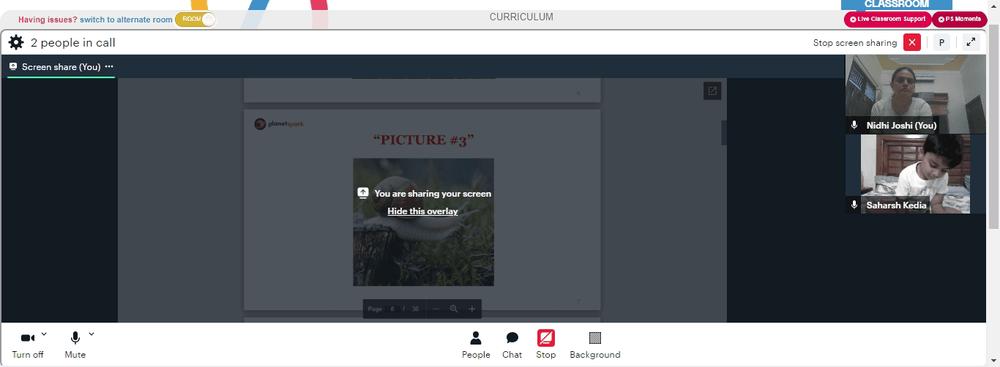Click switch to alternate room link
1000x367 pixels.
(x=126, y=20)
